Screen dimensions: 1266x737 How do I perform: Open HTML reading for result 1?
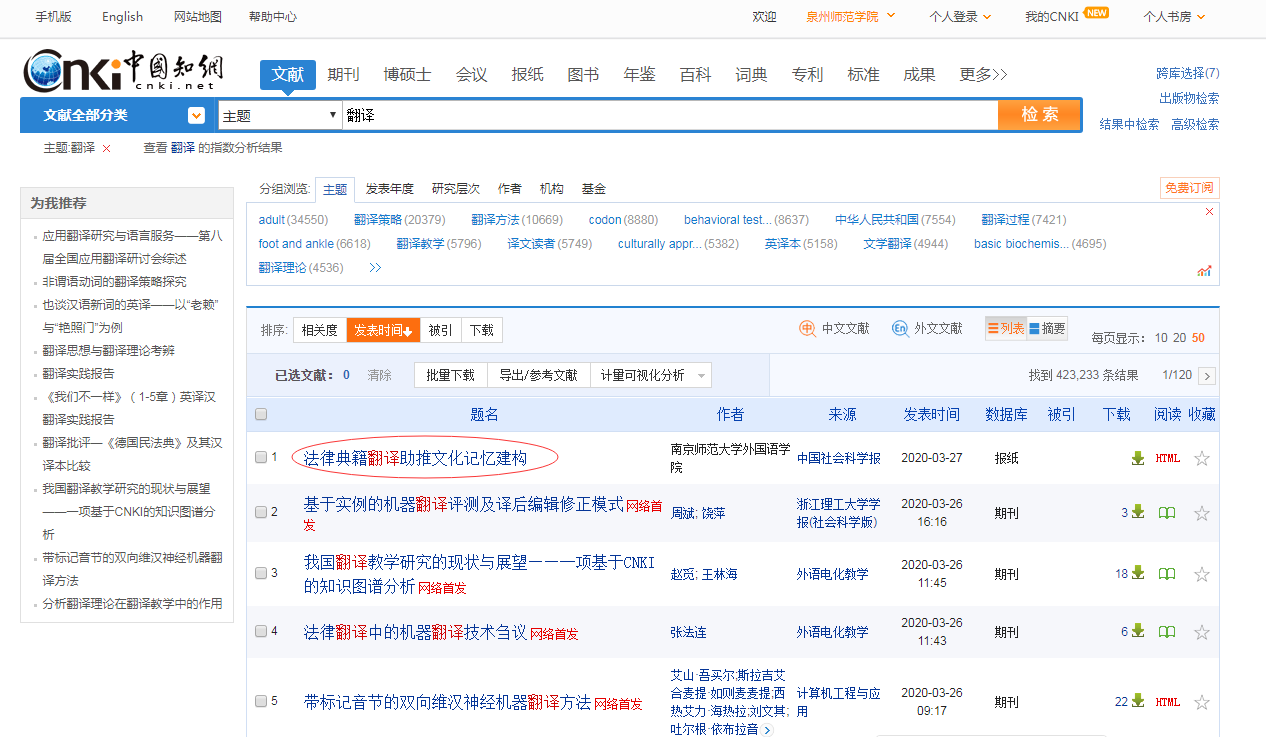point(1167,458)
